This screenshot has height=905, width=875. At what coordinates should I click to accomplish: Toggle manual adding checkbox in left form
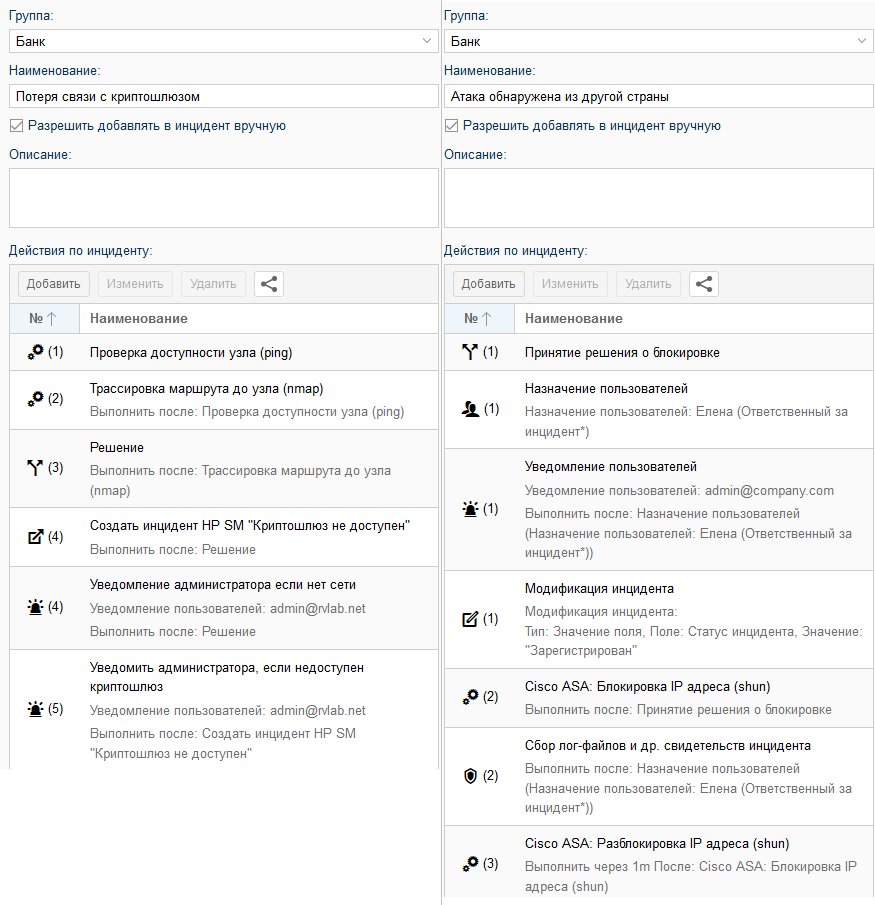16,126
